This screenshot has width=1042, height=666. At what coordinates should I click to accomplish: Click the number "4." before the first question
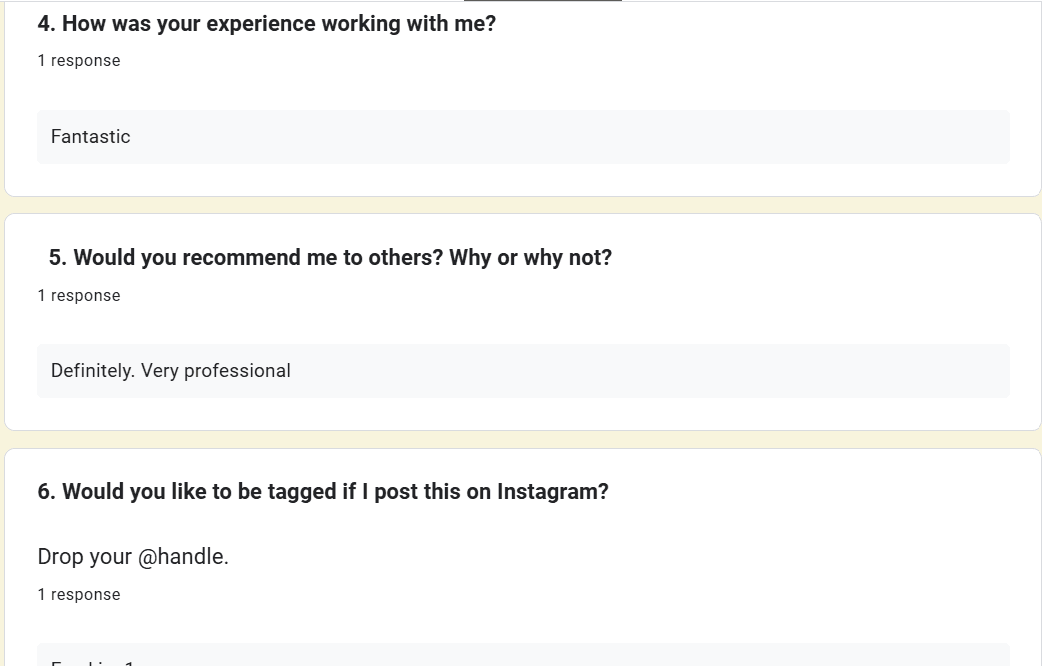[47, 24]
